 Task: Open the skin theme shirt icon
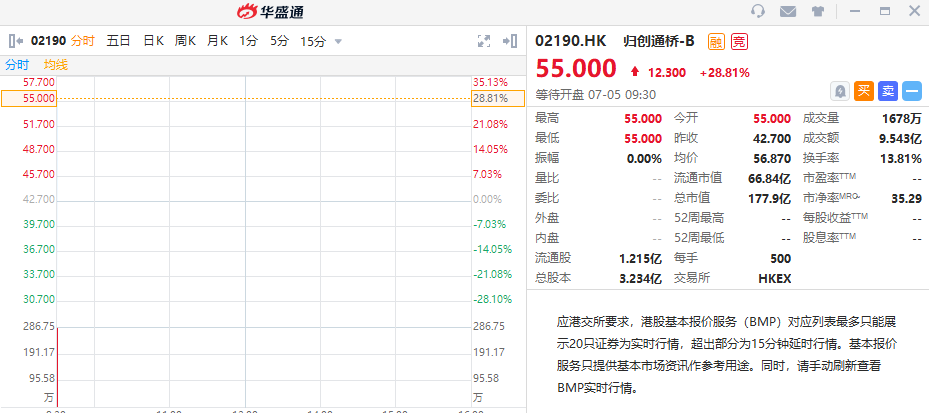tap(818, 11)
